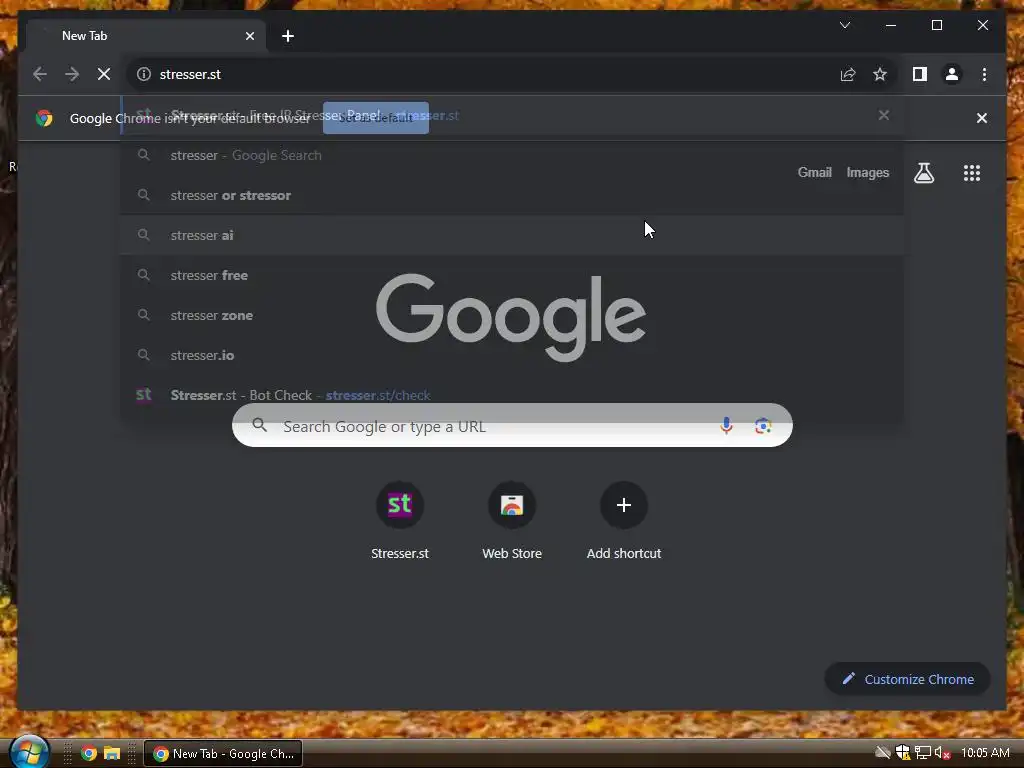
Task: Dismiss the default browser infobar
Action: [x=982, y=118]
